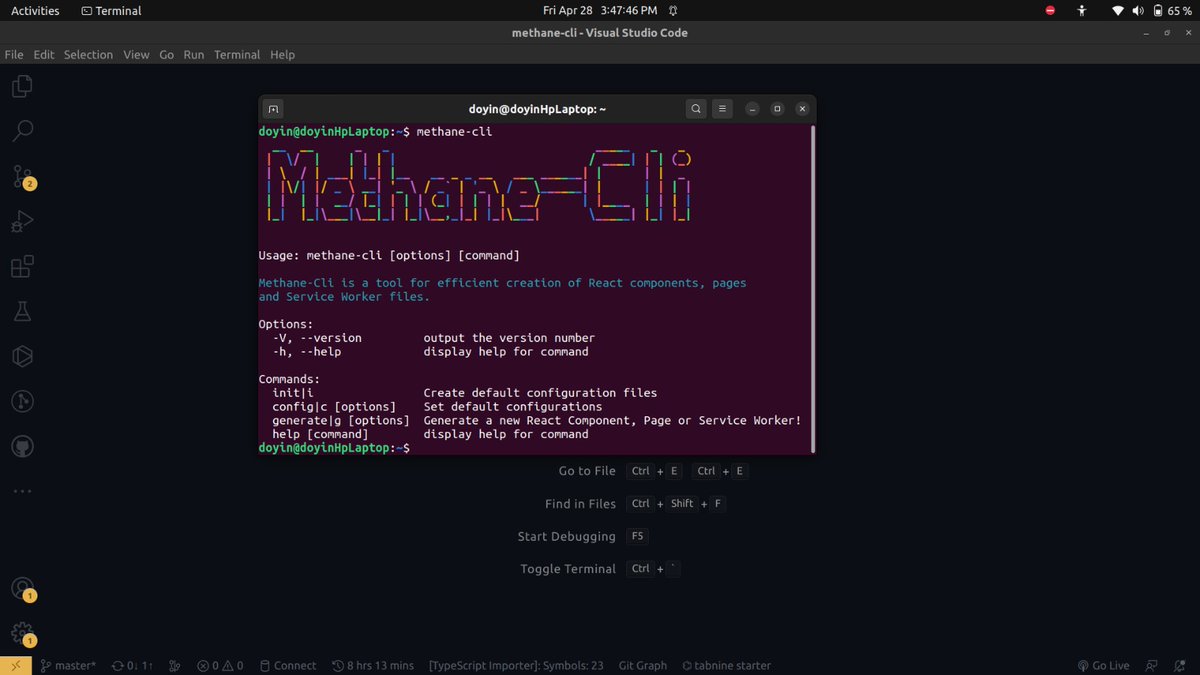Click the notification bell-off icon by clock
This screenshot has width=1200, height=675.
click(674, 10)
